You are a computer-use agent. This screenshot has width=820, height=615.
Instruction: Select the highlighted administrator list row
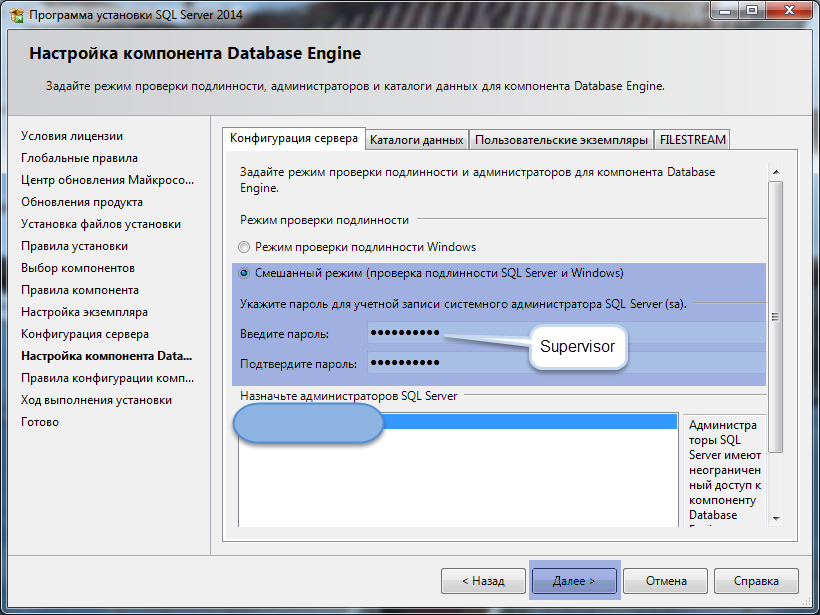[x=458, y=422]
